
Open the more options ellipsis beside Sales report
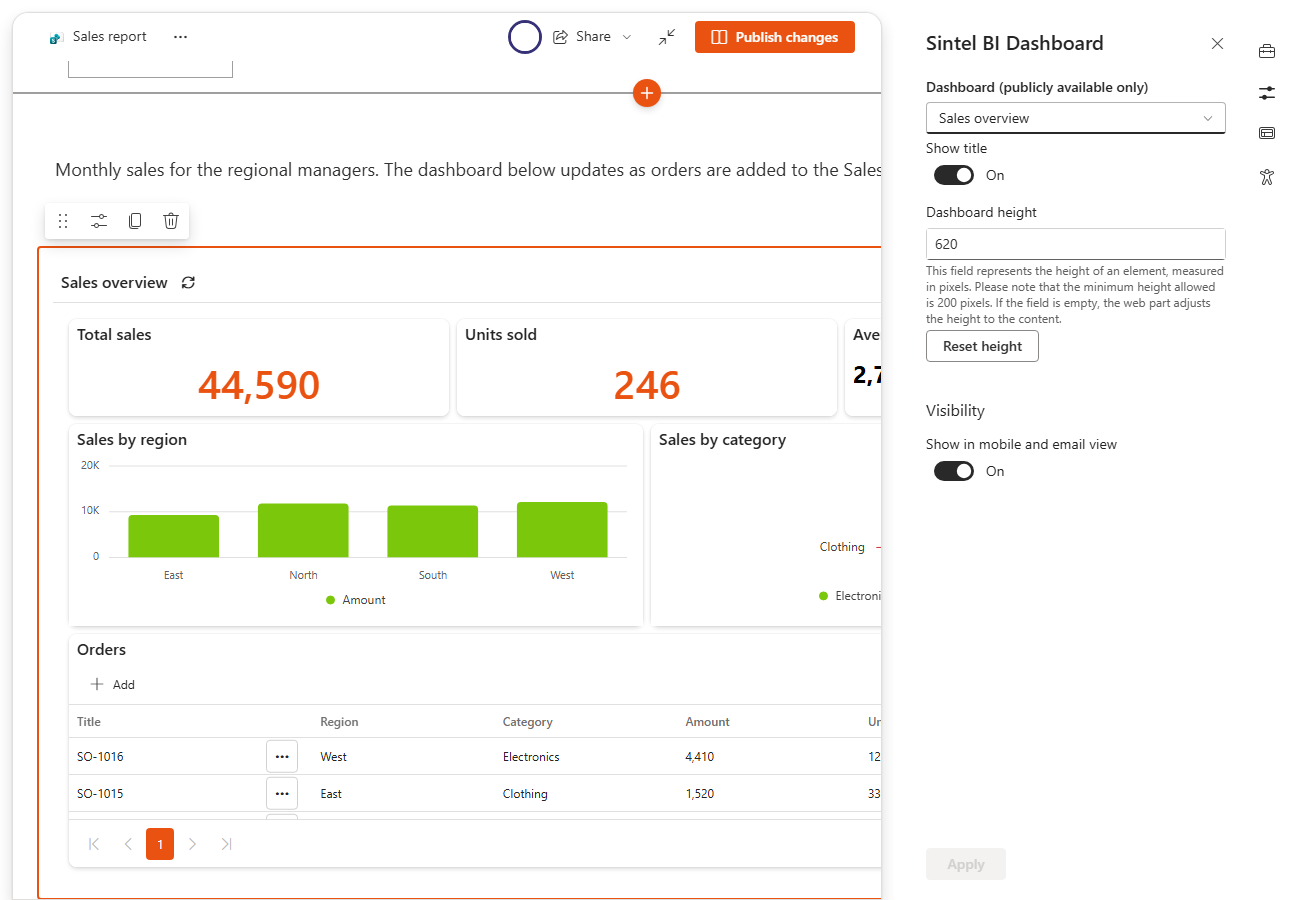[180, 37]
